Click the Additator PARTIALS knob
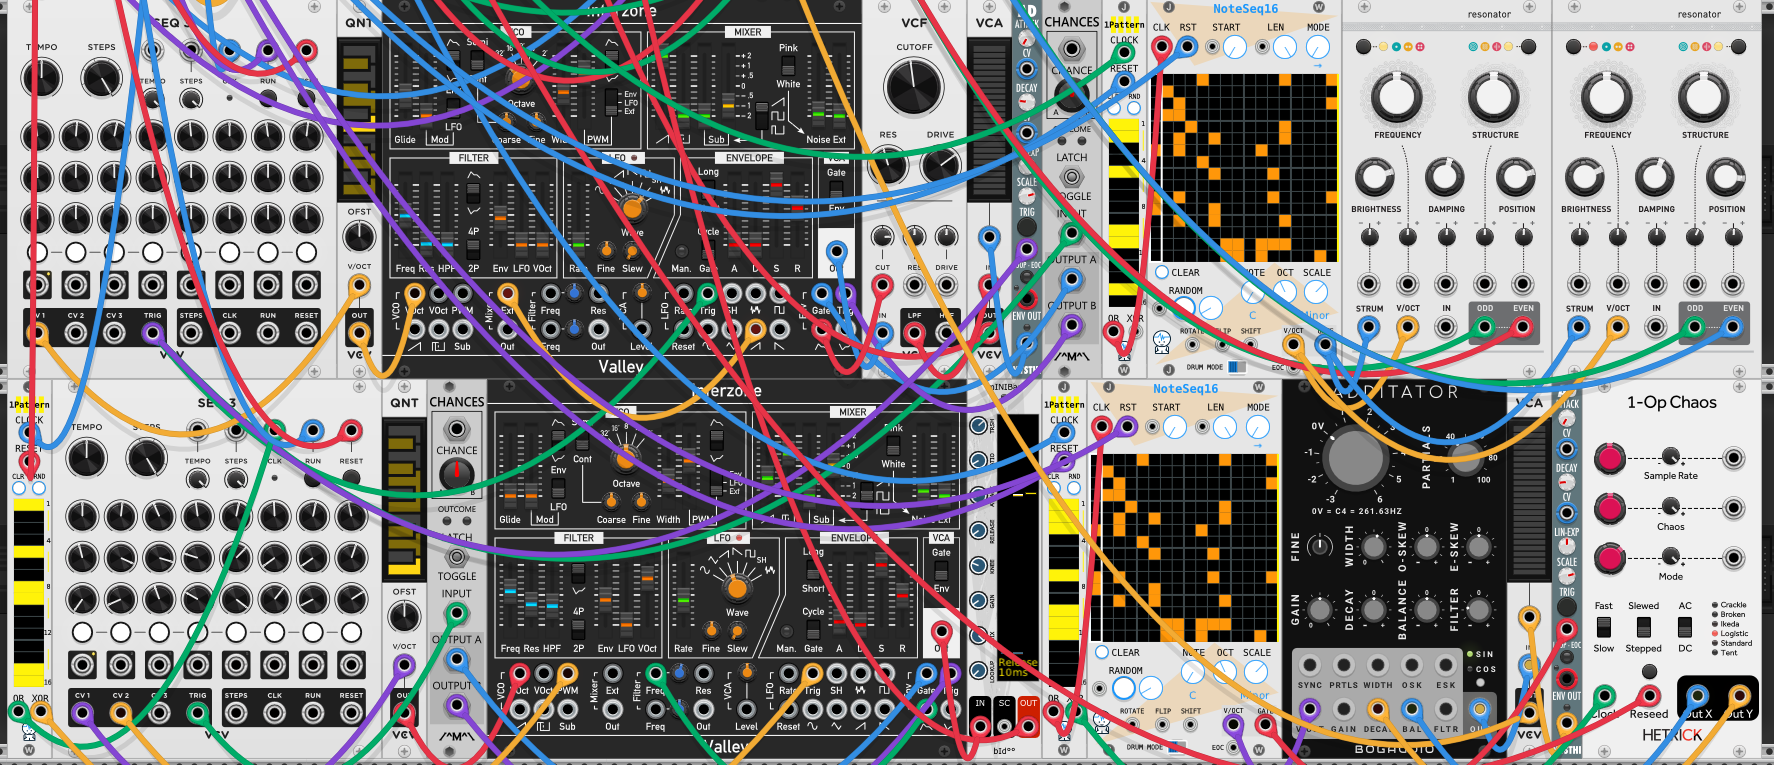 point(1464,457)
